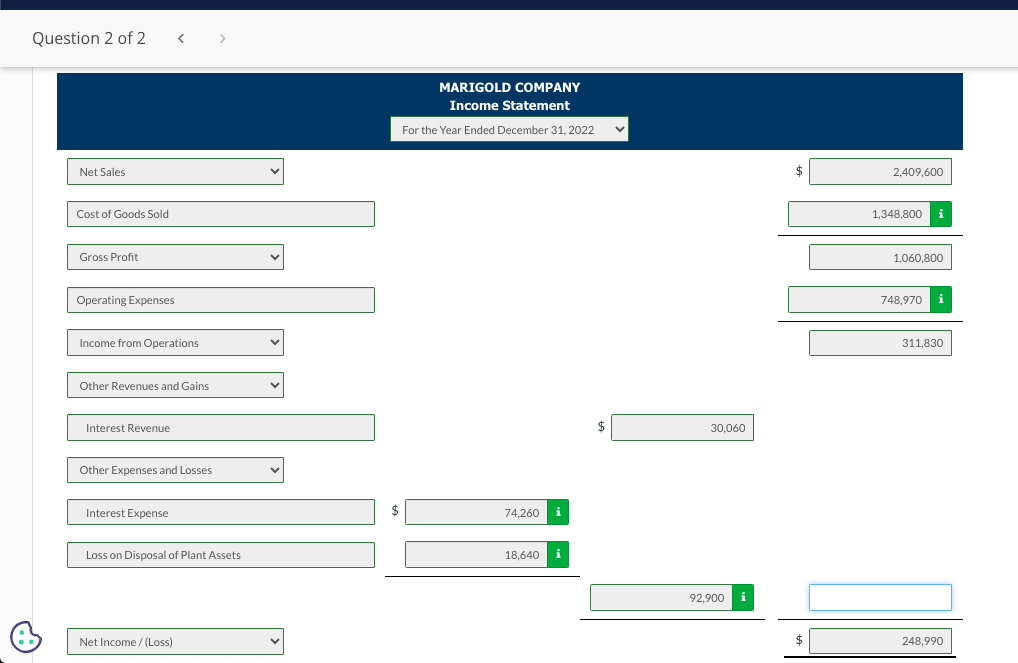Show info for Interest Expense amount

(558, 512)
